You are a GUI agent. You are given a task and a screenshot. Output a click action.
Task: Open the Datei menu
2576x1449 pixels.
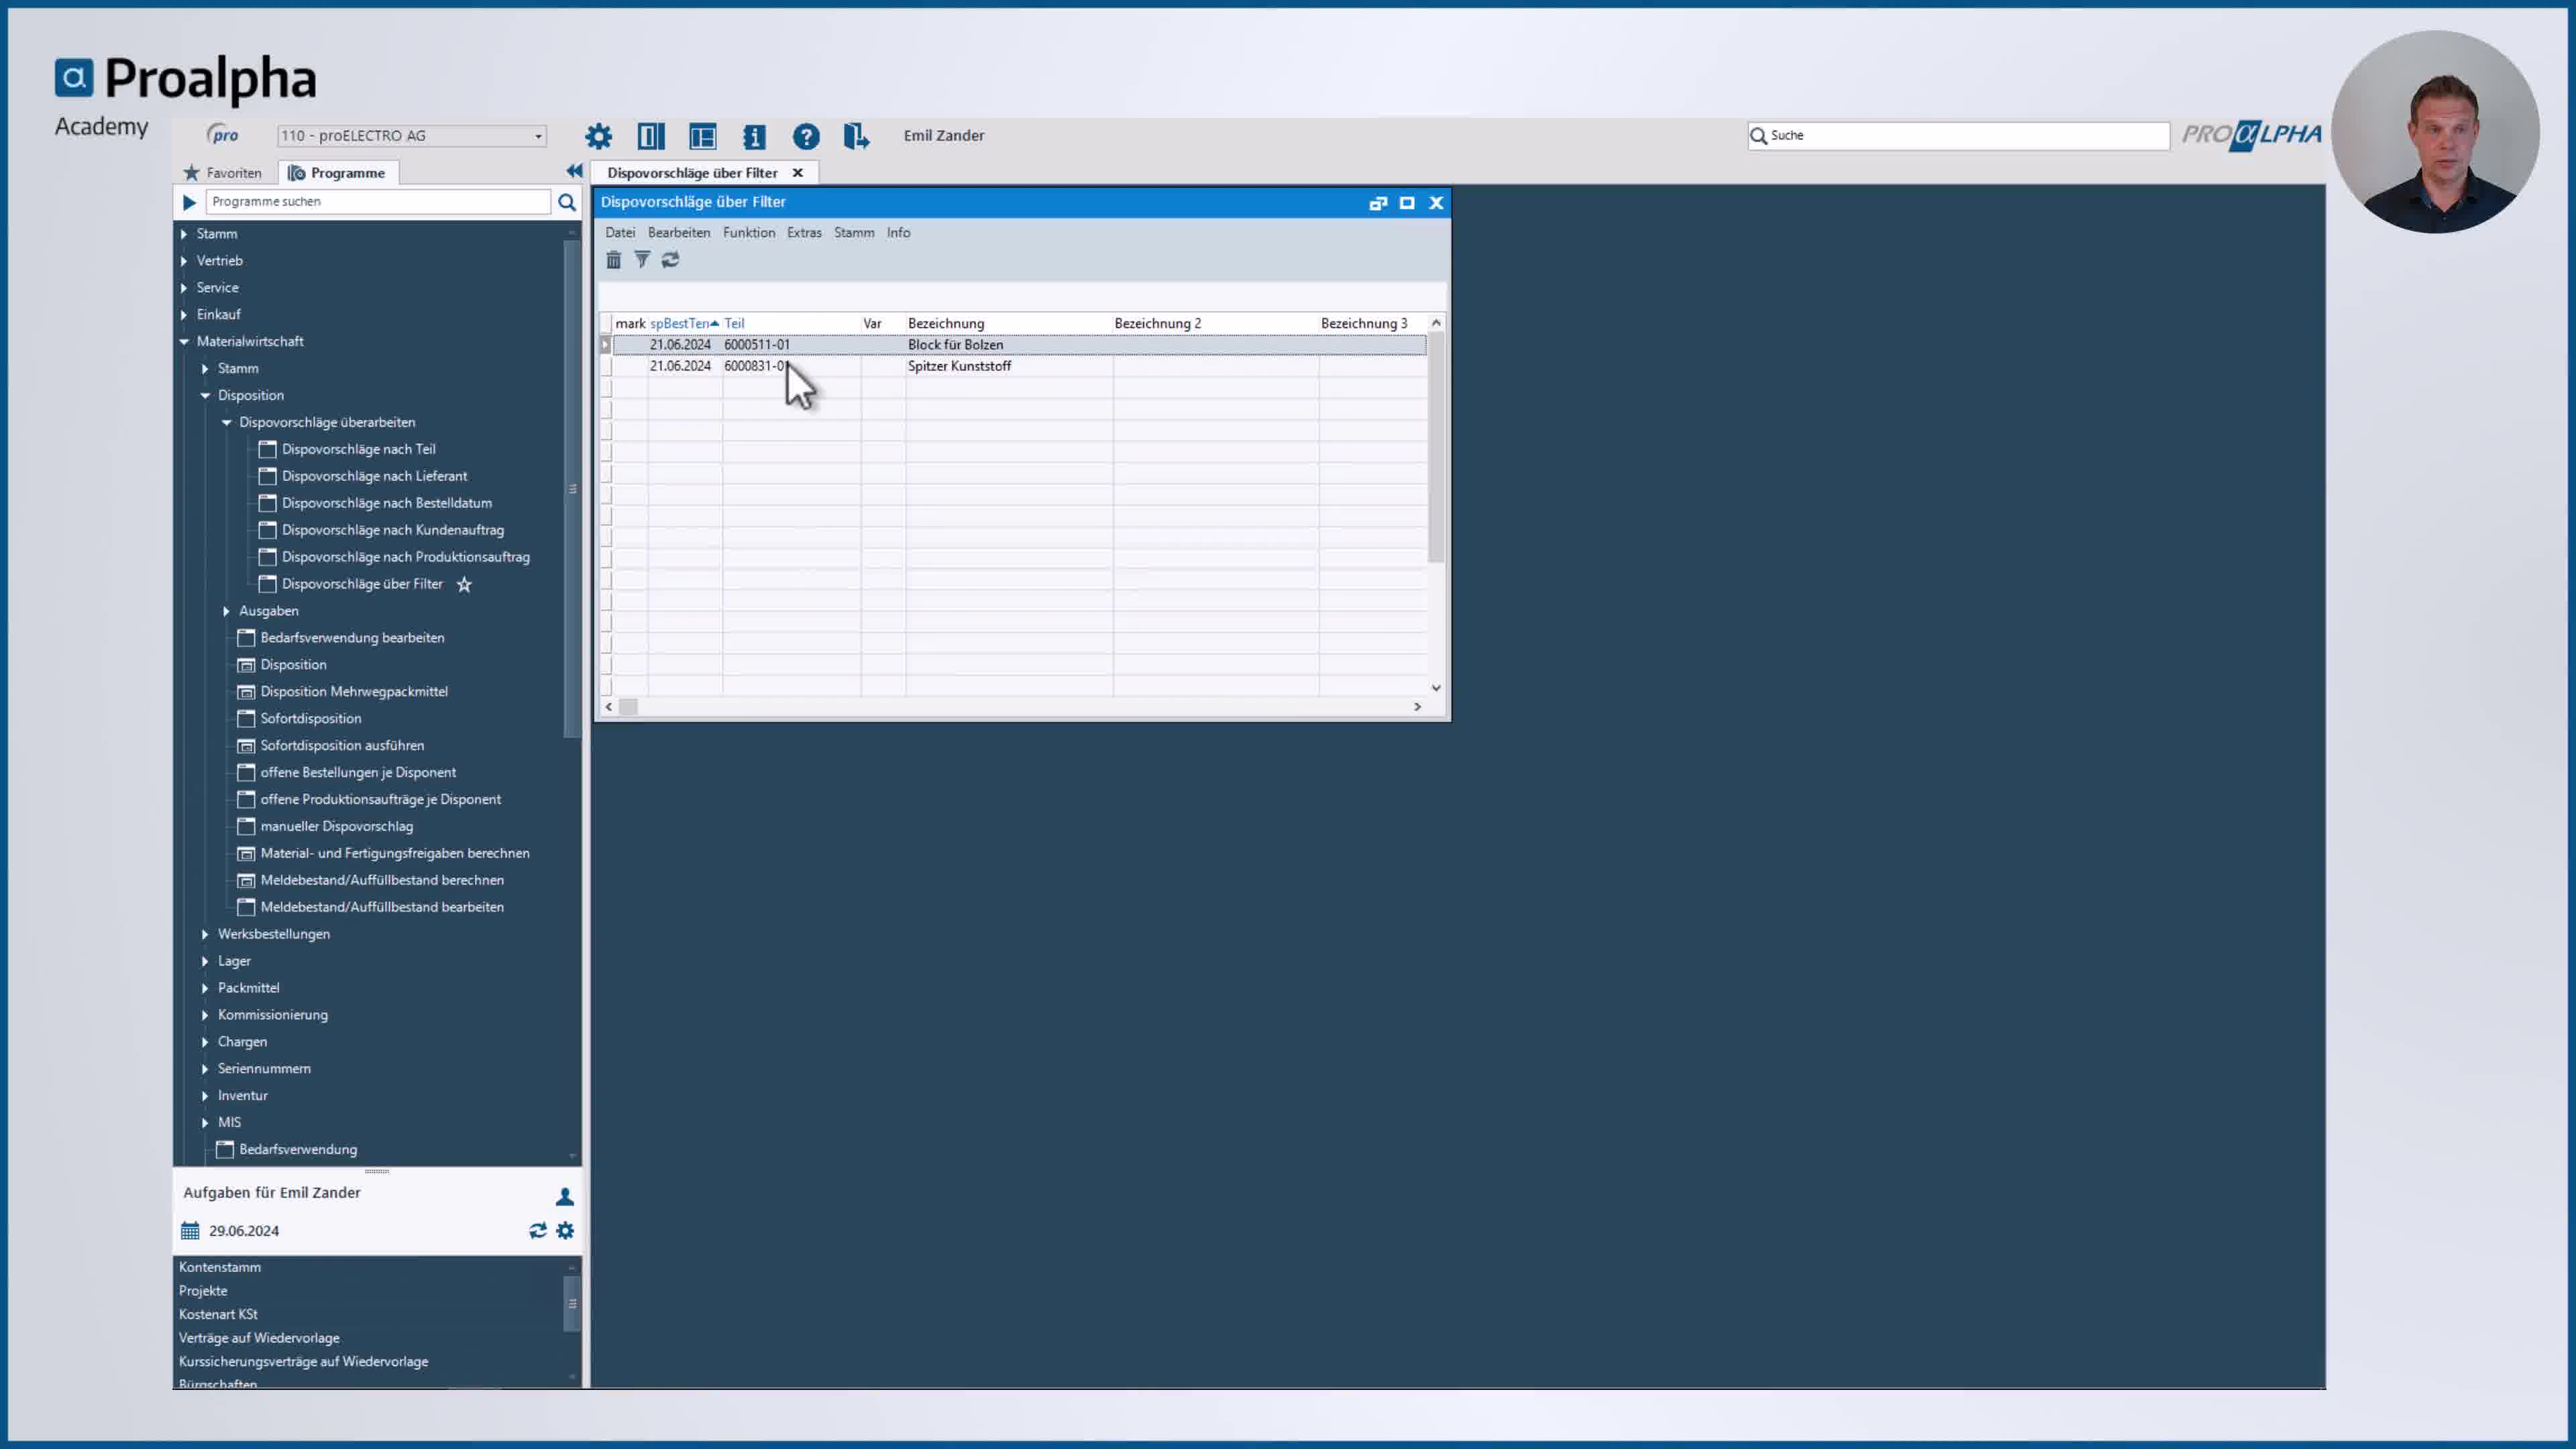[620, 232]
